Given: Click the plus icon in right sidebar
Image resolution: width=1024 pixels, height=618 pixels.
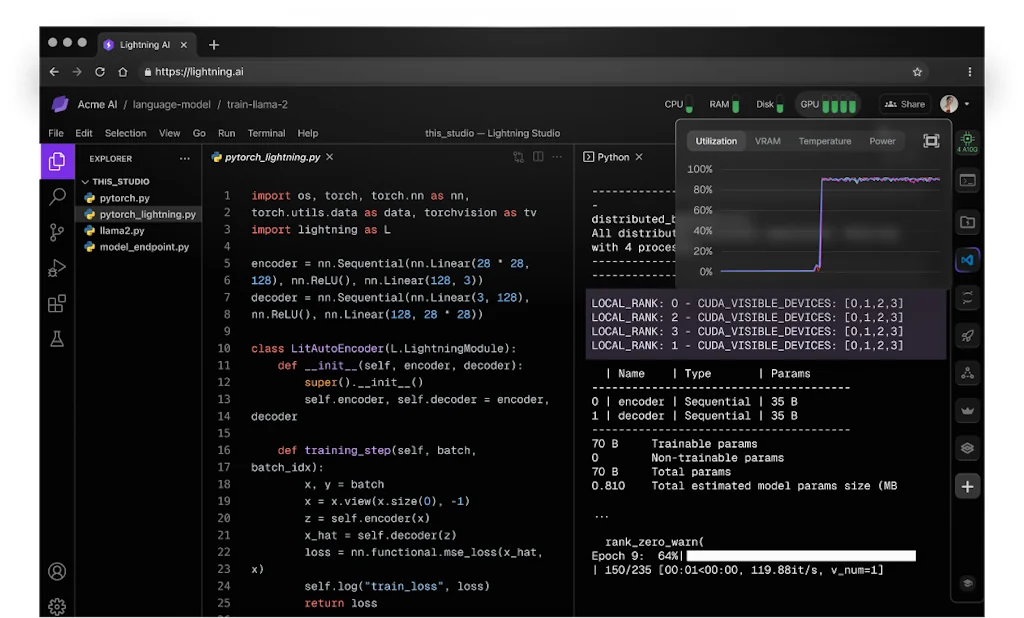Looking at the screenshot, I should point(967,487).
